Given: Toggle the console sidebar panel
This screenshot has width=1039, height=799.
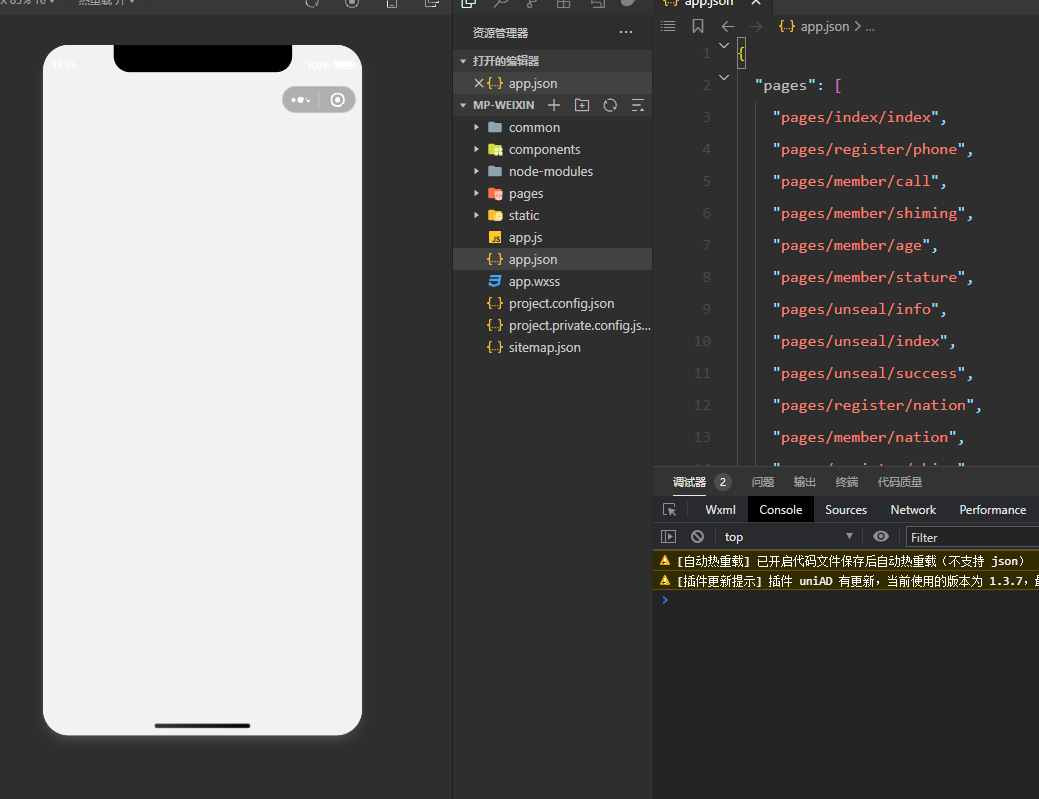Looking at the screenshot, I should tap(669, 537).
